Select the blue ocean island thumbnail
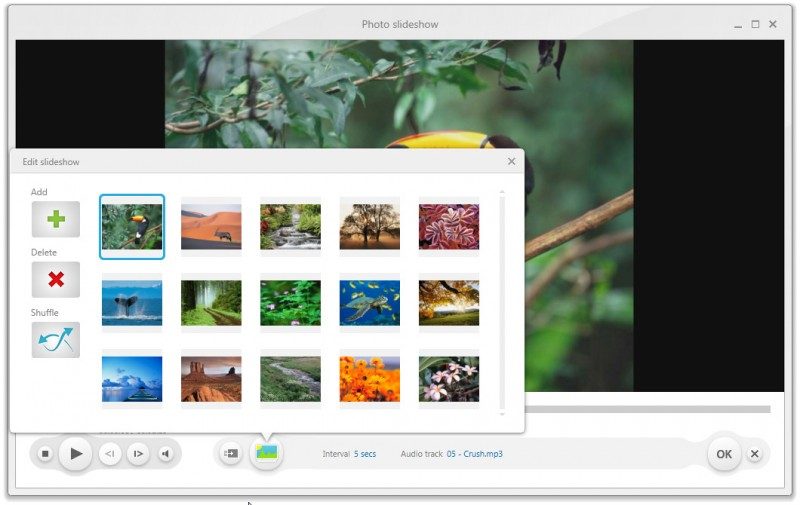This screenshot has height=505, width=800. (132, 378)
